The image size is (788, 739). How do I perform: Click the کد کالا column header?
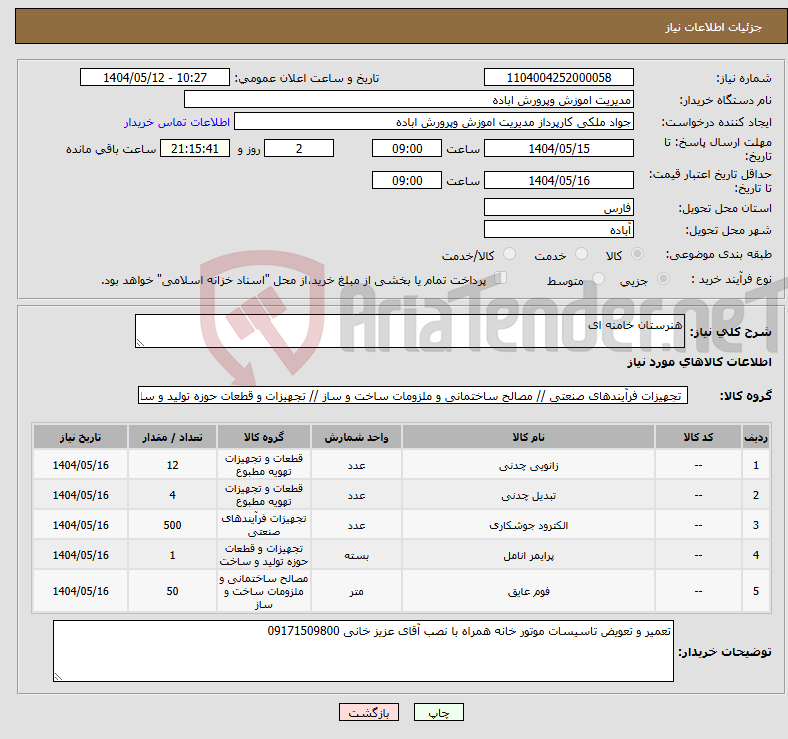(698, 437)
